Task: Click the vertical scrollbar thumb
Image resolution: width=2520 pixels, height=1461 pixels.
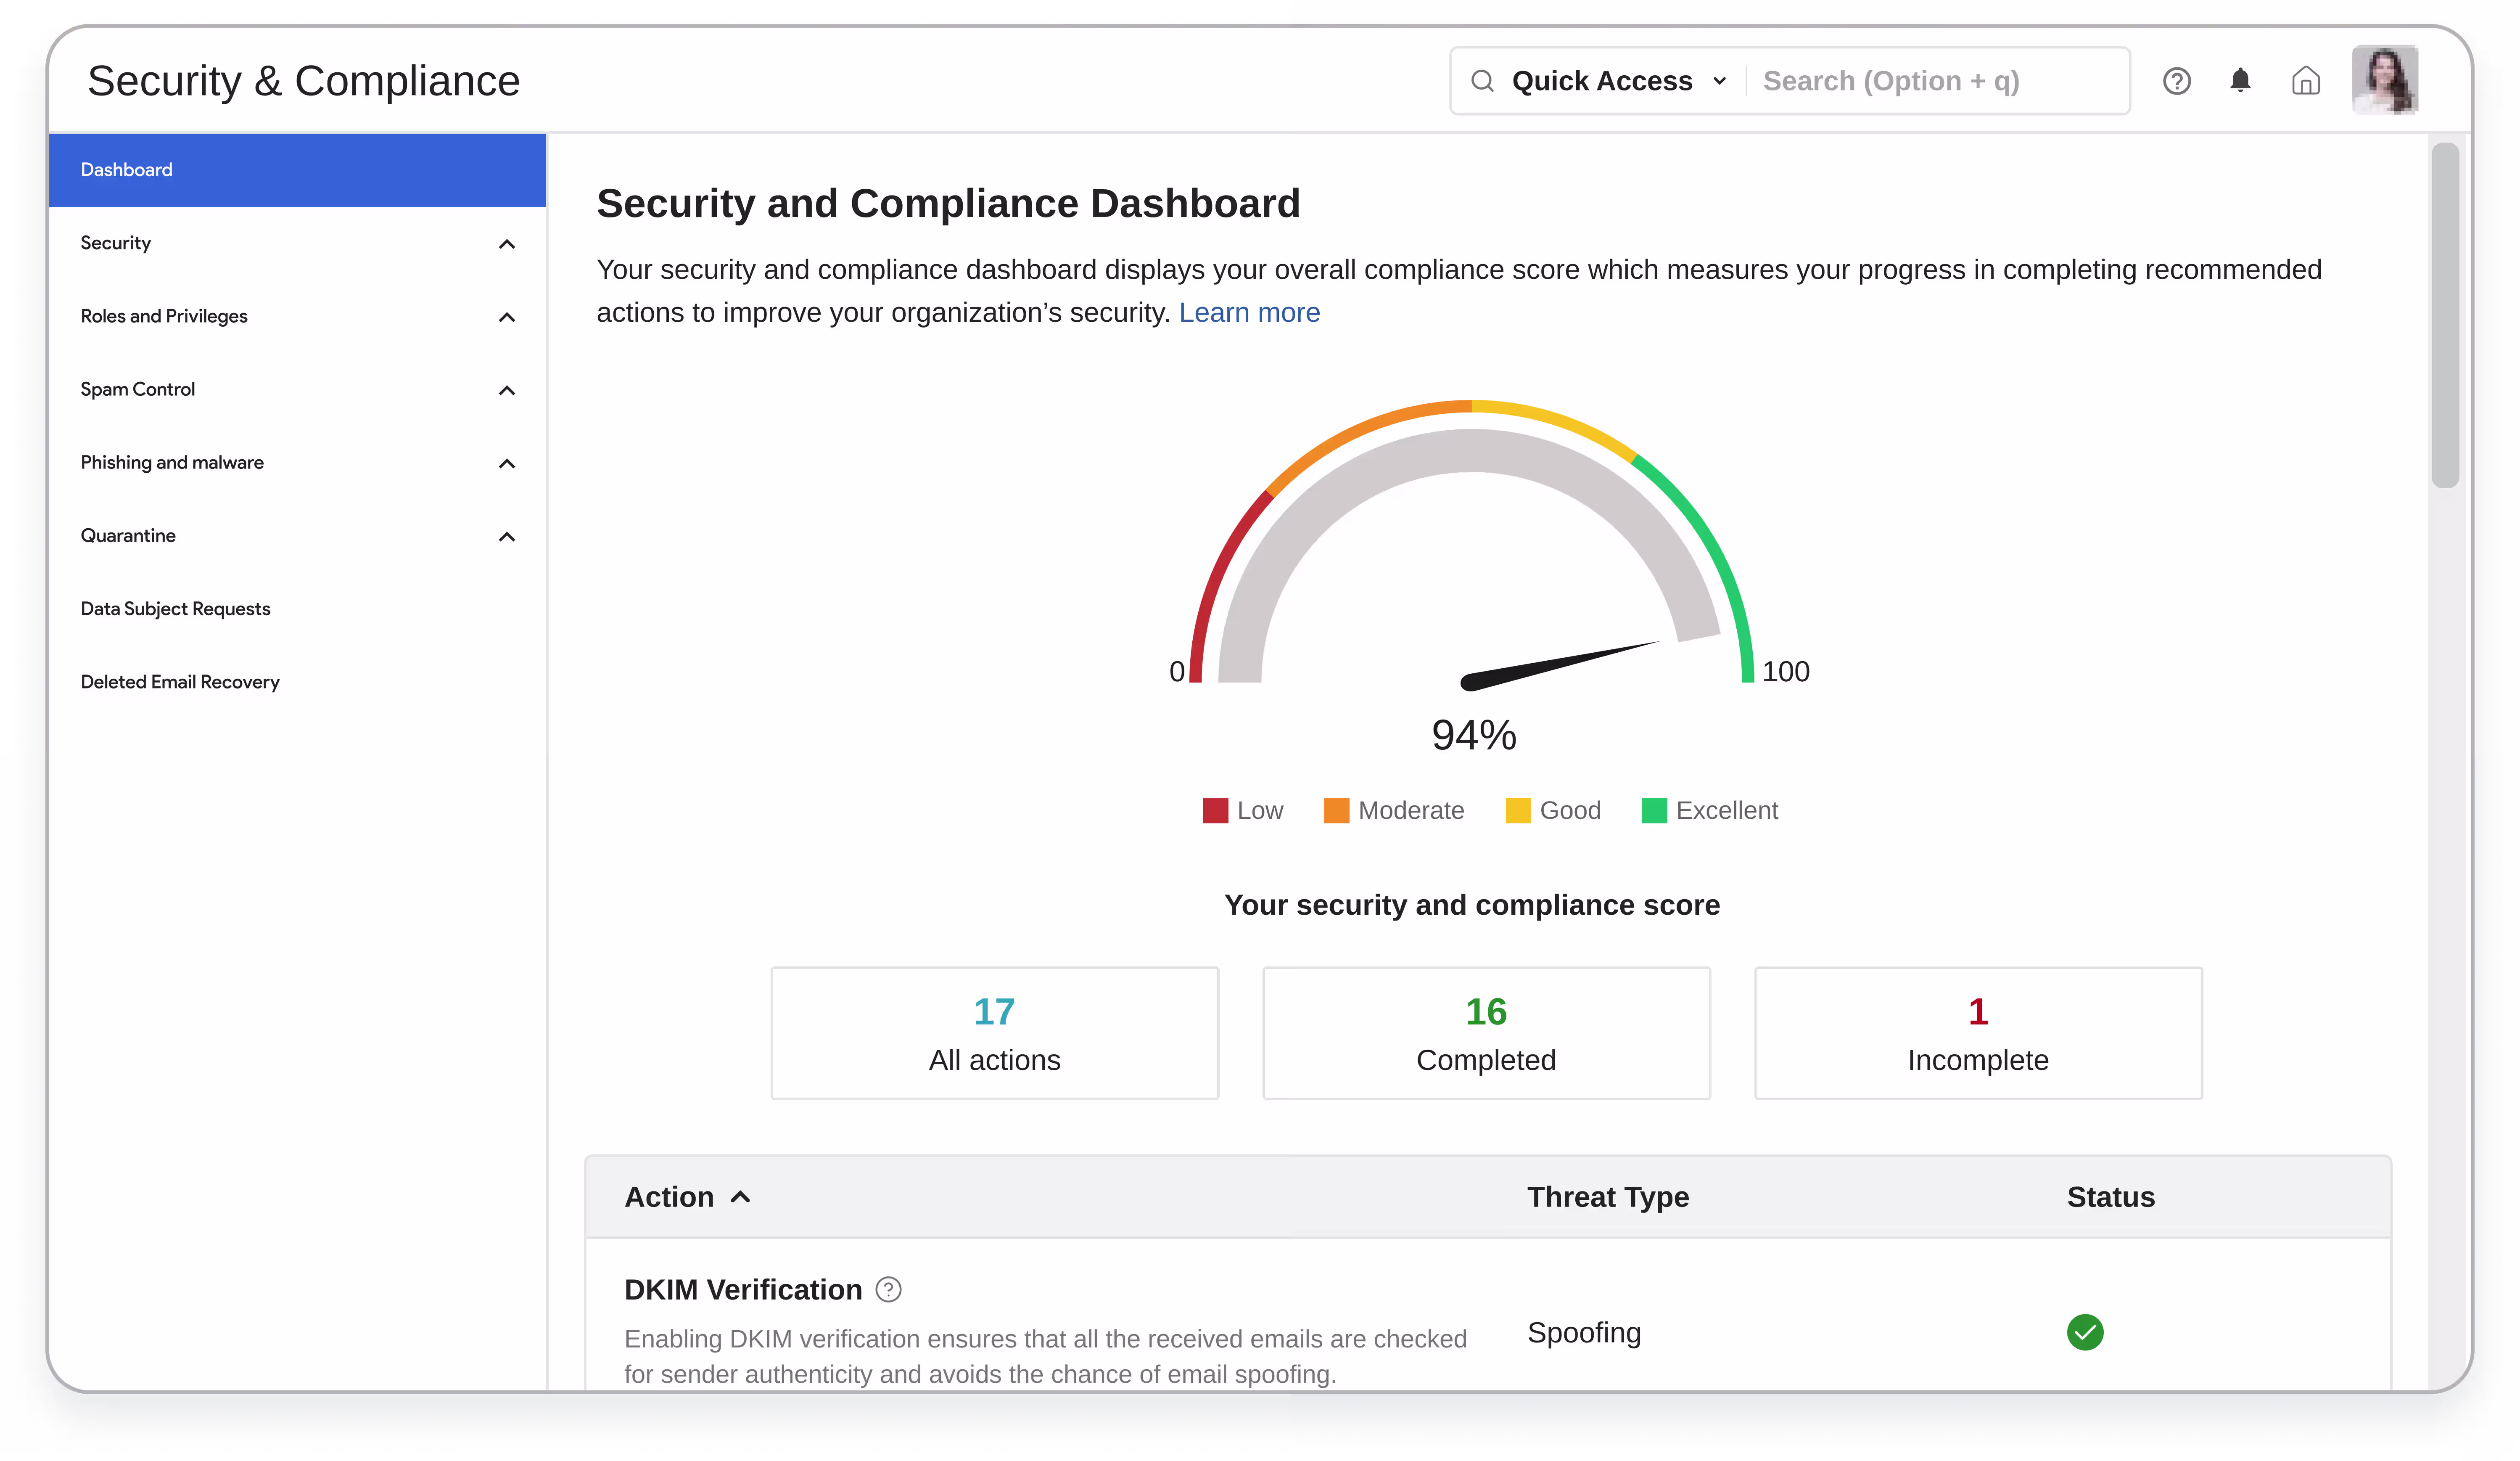Action: pos(2445,315)
